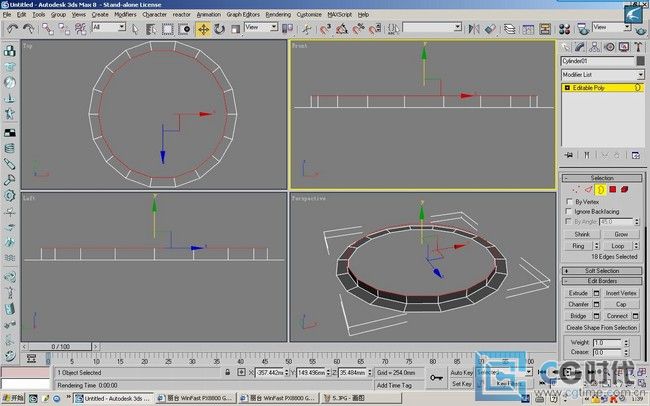
Task: Select Polygon sub-object level
Action: [612, 190]
